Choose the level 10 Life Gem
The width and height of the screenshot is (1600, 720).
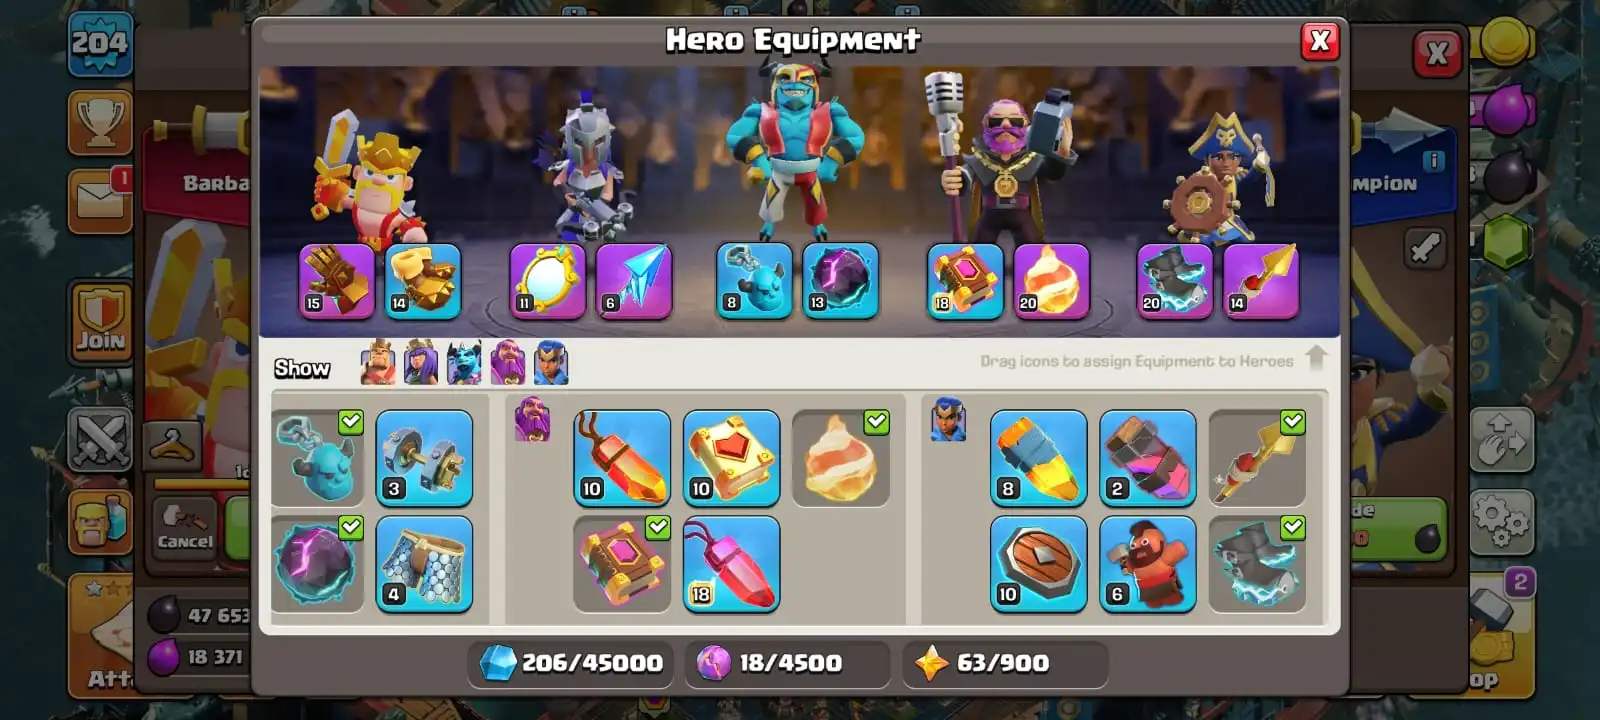click(x=622, y=458)
